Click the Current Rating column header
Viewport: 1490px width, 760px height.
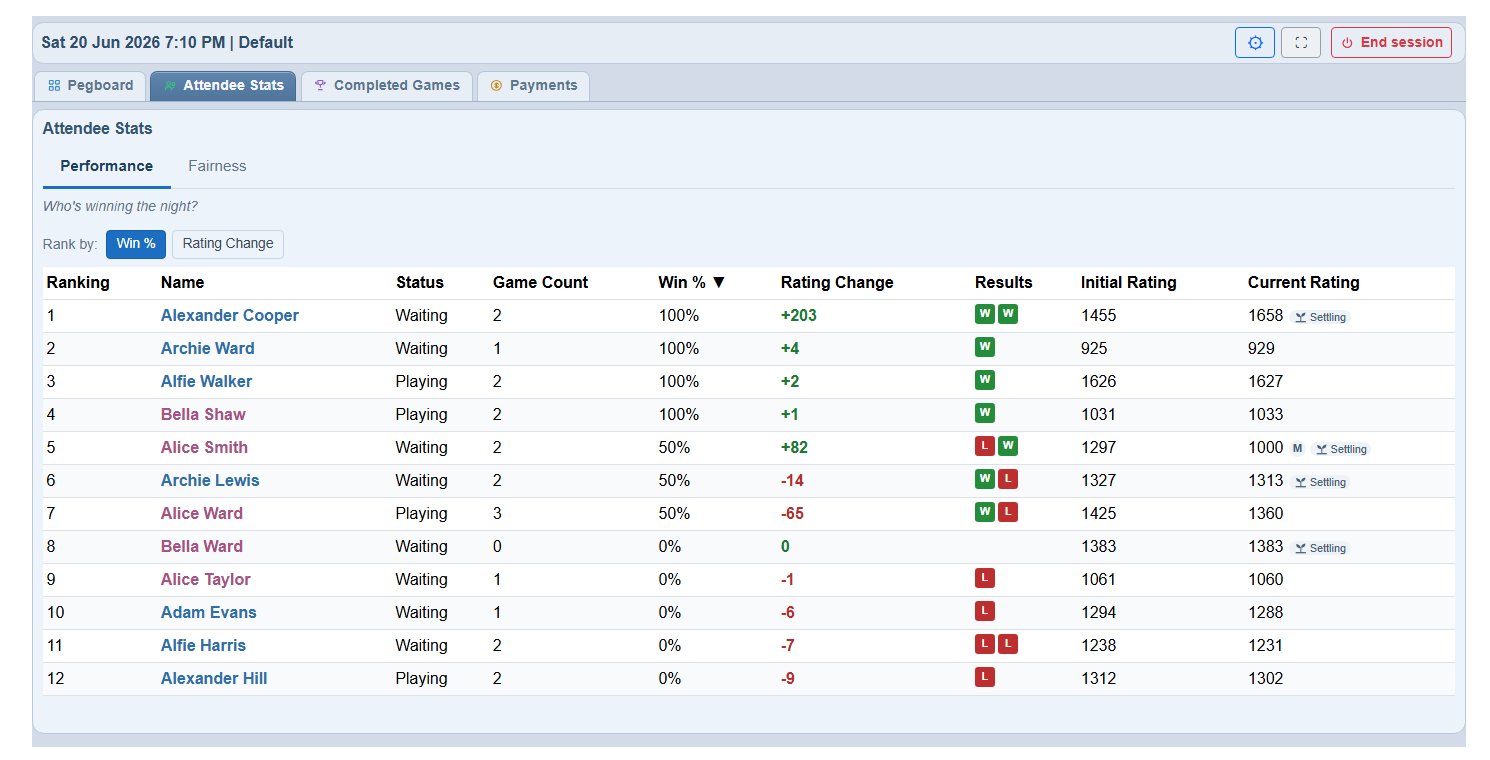point(1303,283)
